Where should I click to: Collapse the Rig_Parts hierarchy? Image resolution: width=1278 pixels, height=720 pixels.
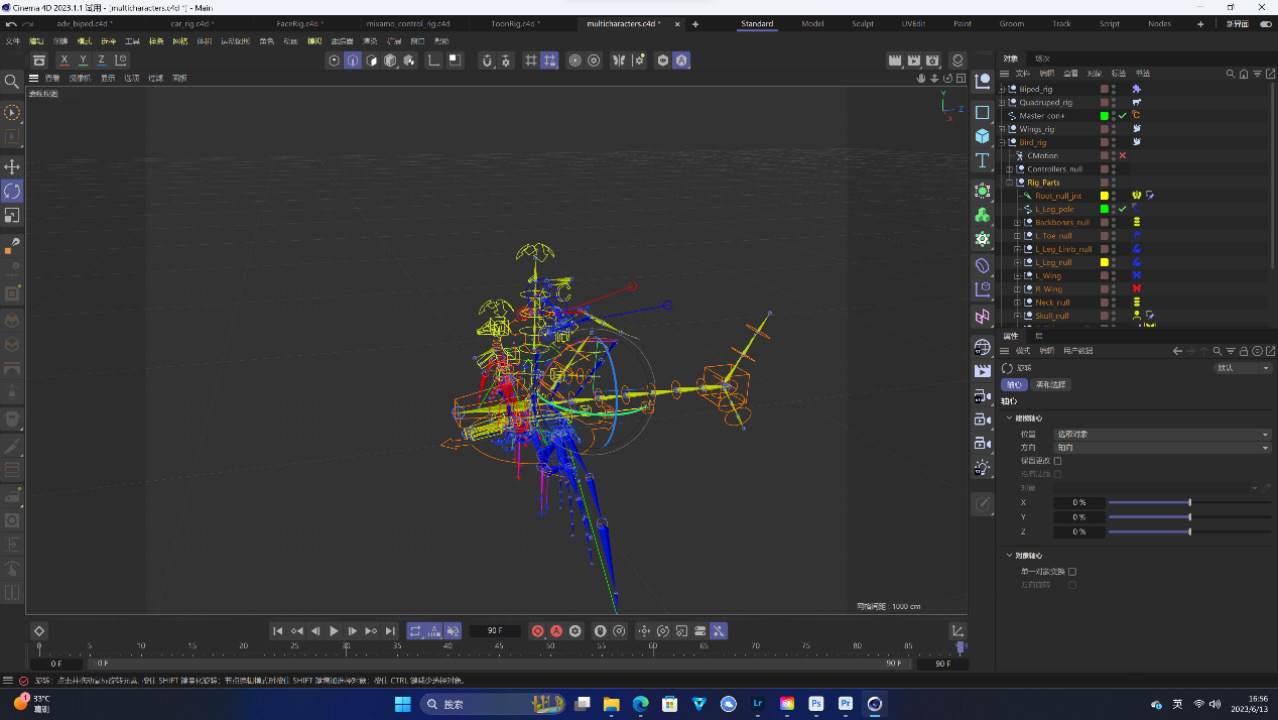click(x=1010, y=183)
